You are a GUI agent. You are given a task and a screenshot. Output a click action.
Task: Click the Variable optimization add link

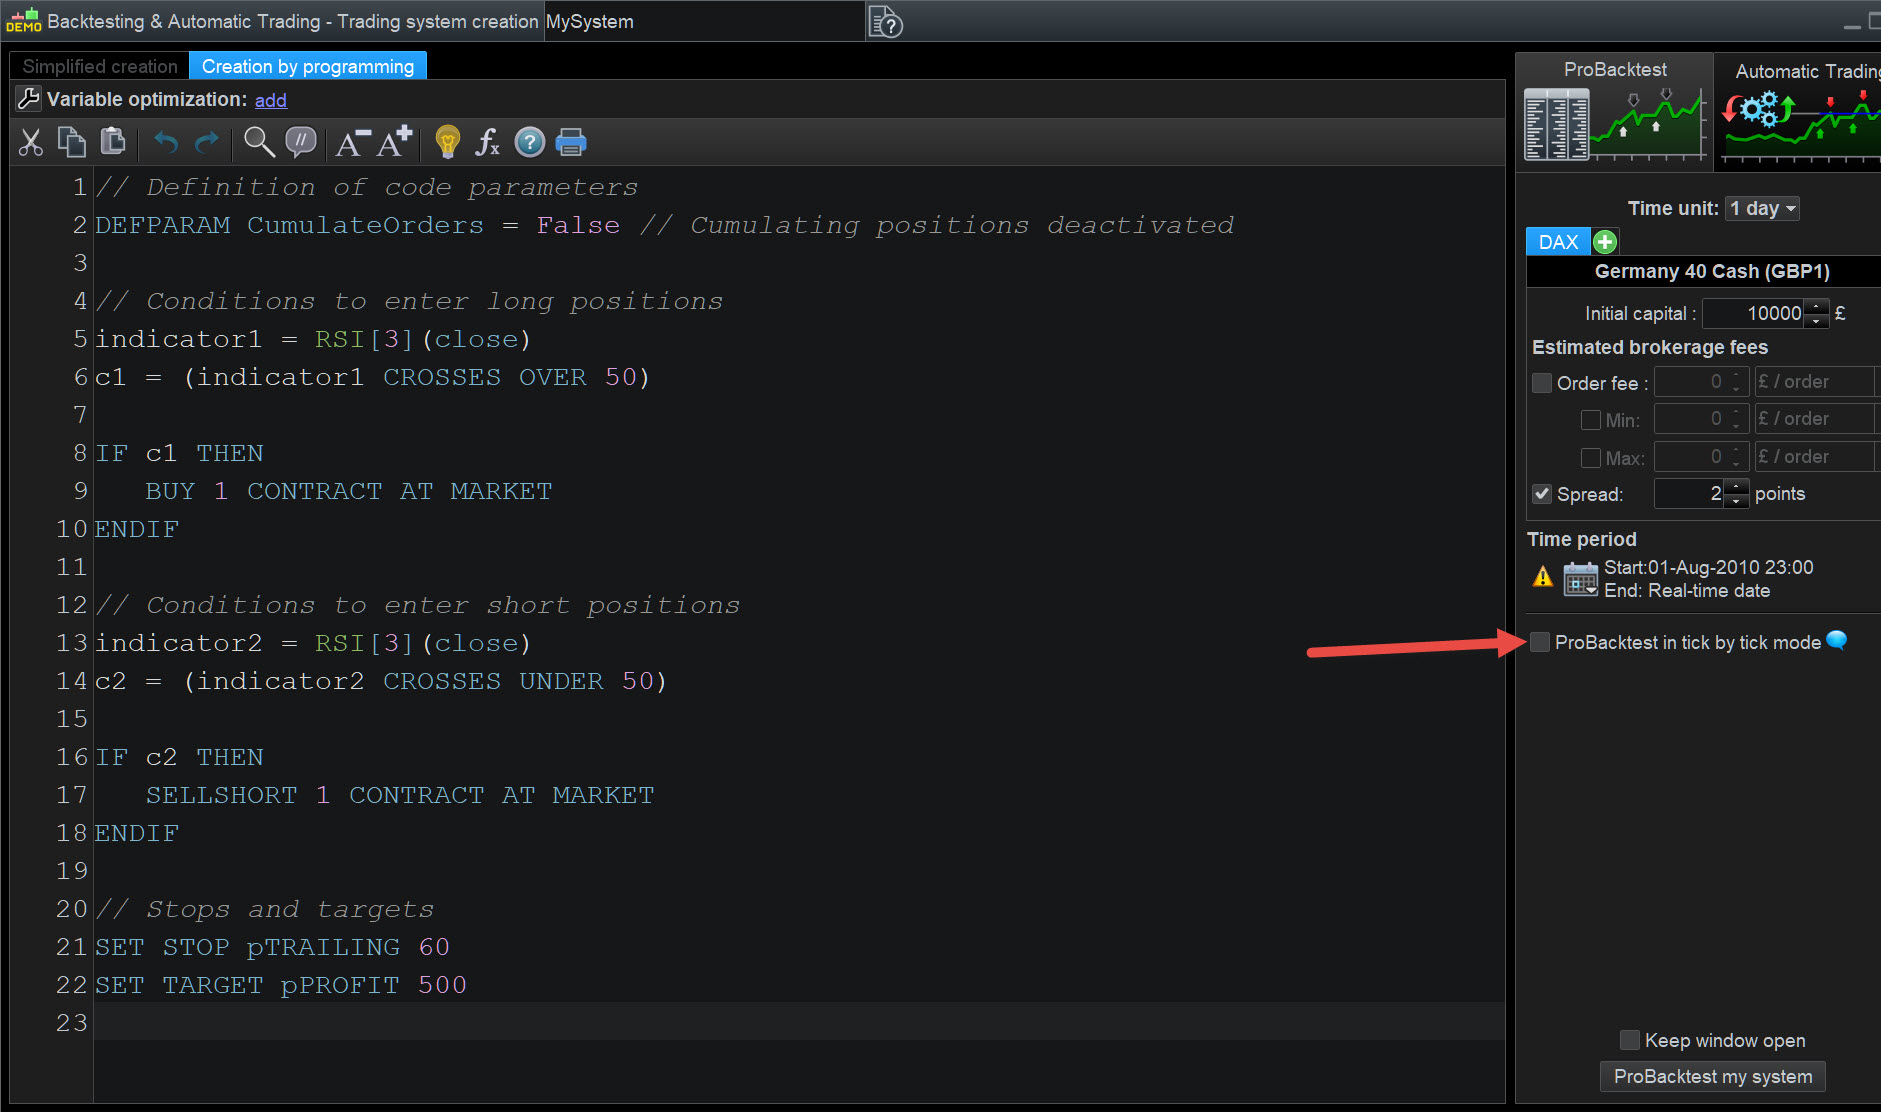tap(270, 100)
